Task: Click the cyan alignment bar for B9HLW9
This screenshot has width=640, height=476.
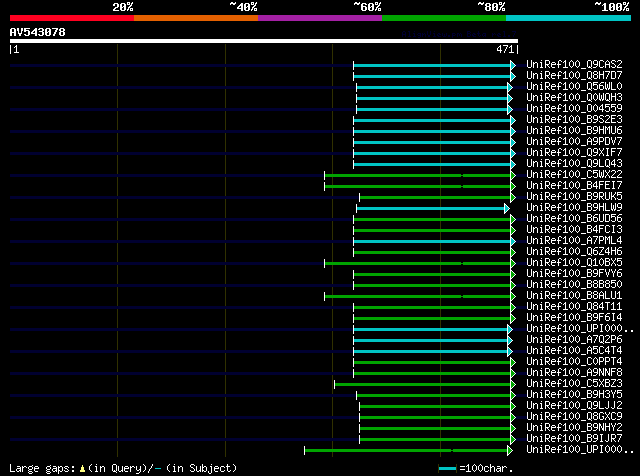Action: point(430,209)
